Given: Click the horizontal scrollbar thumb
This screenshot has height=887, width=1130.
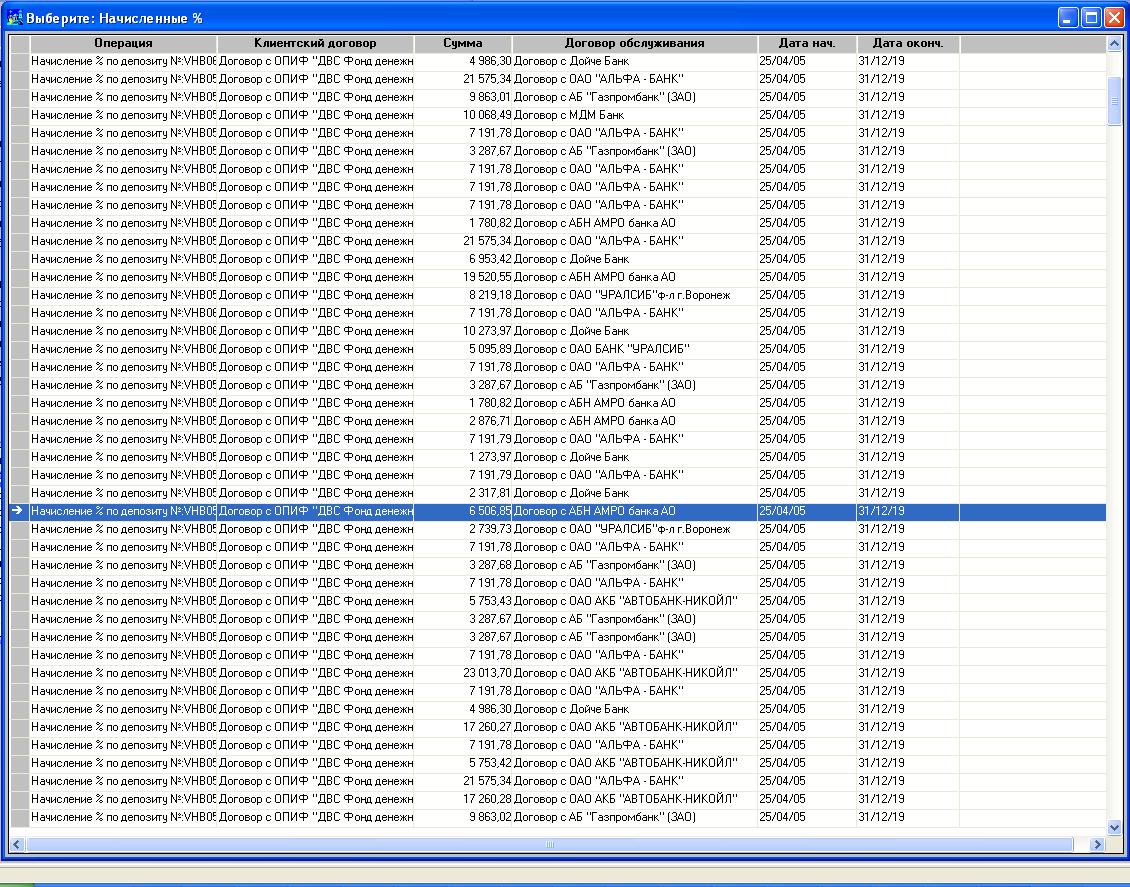Looking at the screenshot, I should (549, 844).
